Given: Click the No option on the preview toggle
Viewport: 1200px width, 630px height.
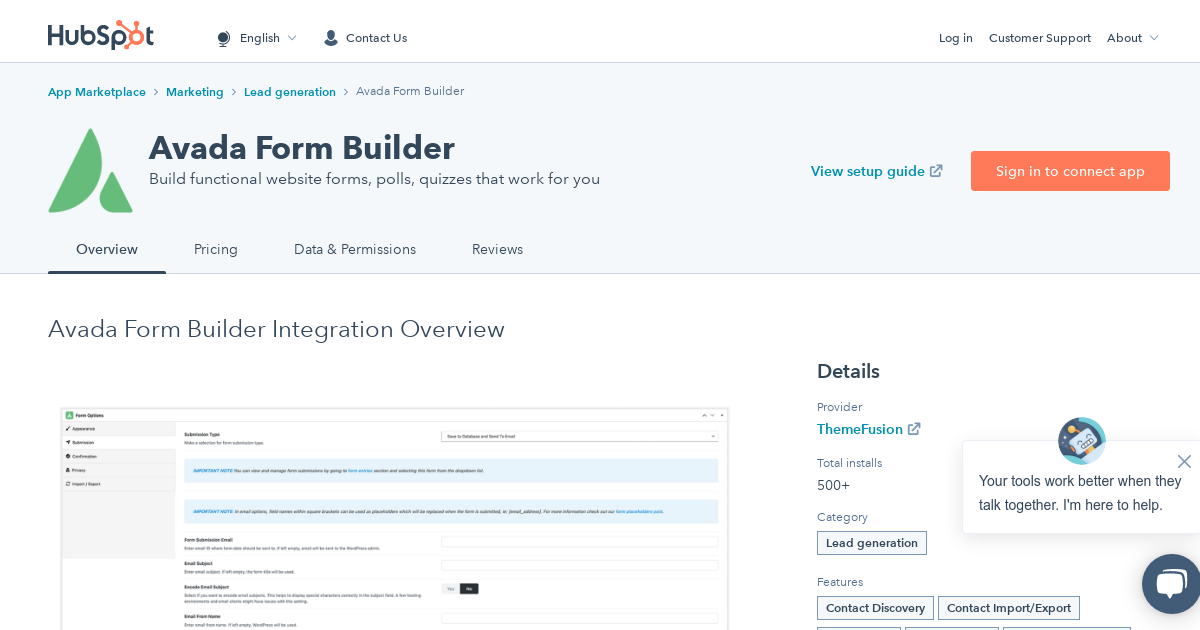Looking at the screenshot, I should 469,588.
